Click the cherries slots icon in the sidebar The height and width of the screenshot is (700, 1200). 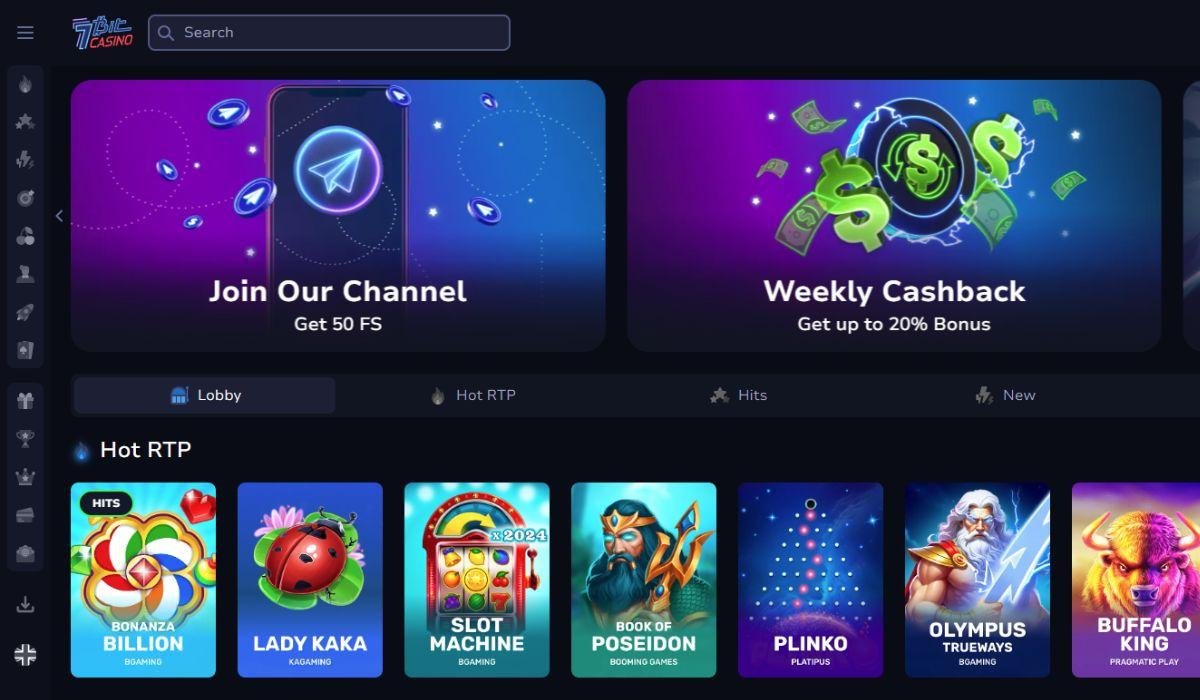point(25,236)
